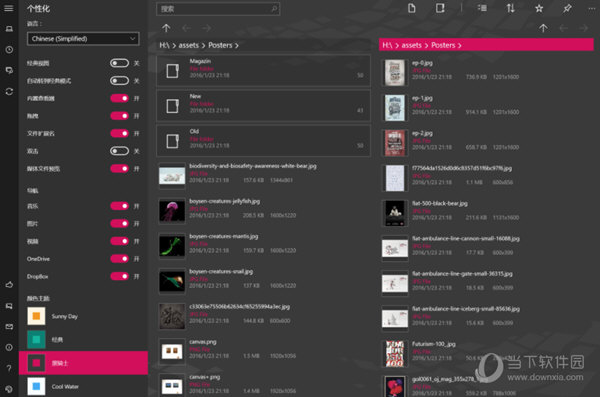Image resolution: width=600 pixels, height=397 pixels.
Task: Select boysen-creatures-mantis.jpg file name
Action: (x=223, y=236)
